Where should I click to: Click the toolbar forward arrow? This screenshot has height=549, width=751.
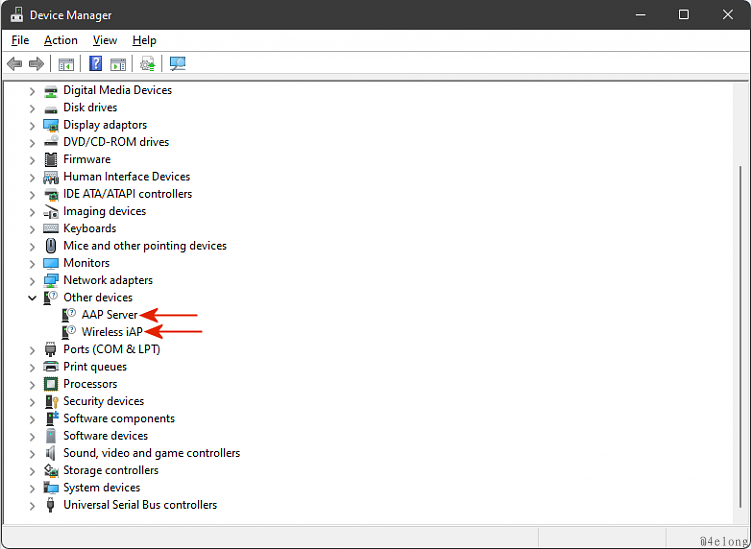[36, 64]
